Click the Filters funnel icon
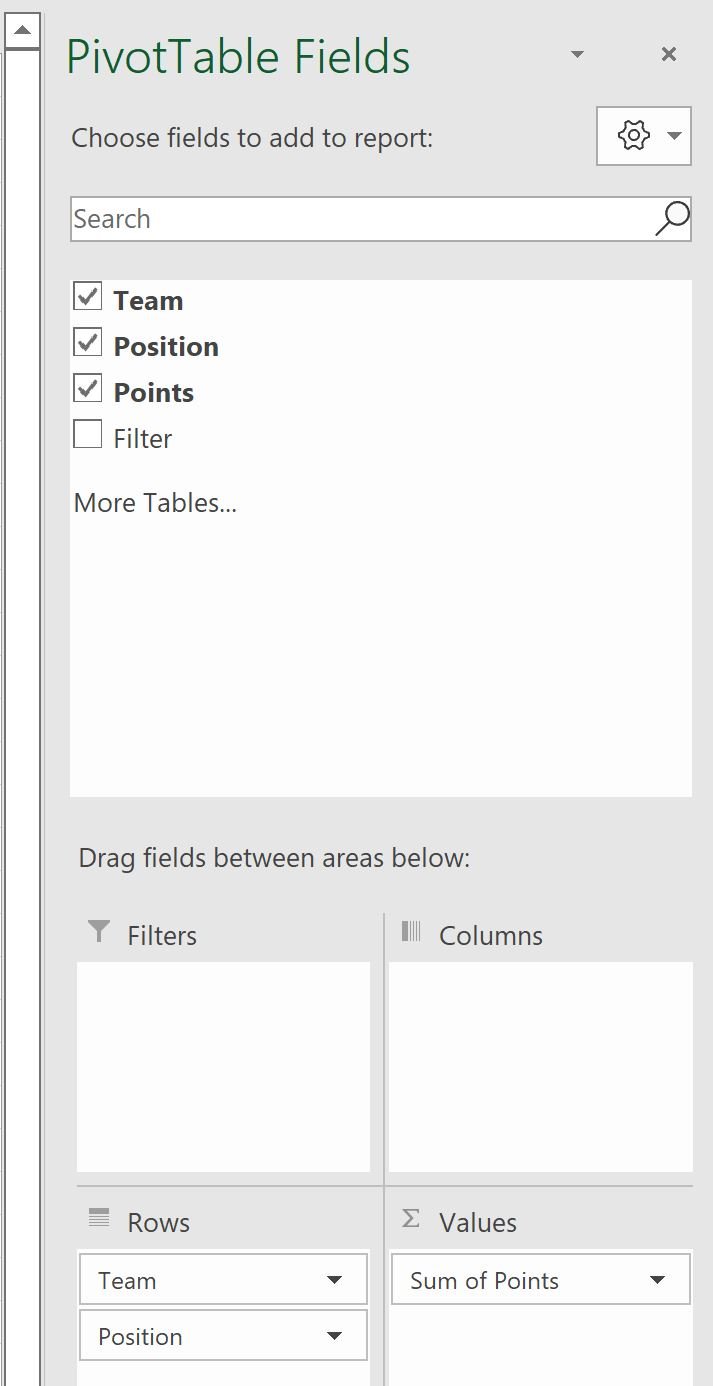This screenshot has height=1386, width=713. point(99,932)
